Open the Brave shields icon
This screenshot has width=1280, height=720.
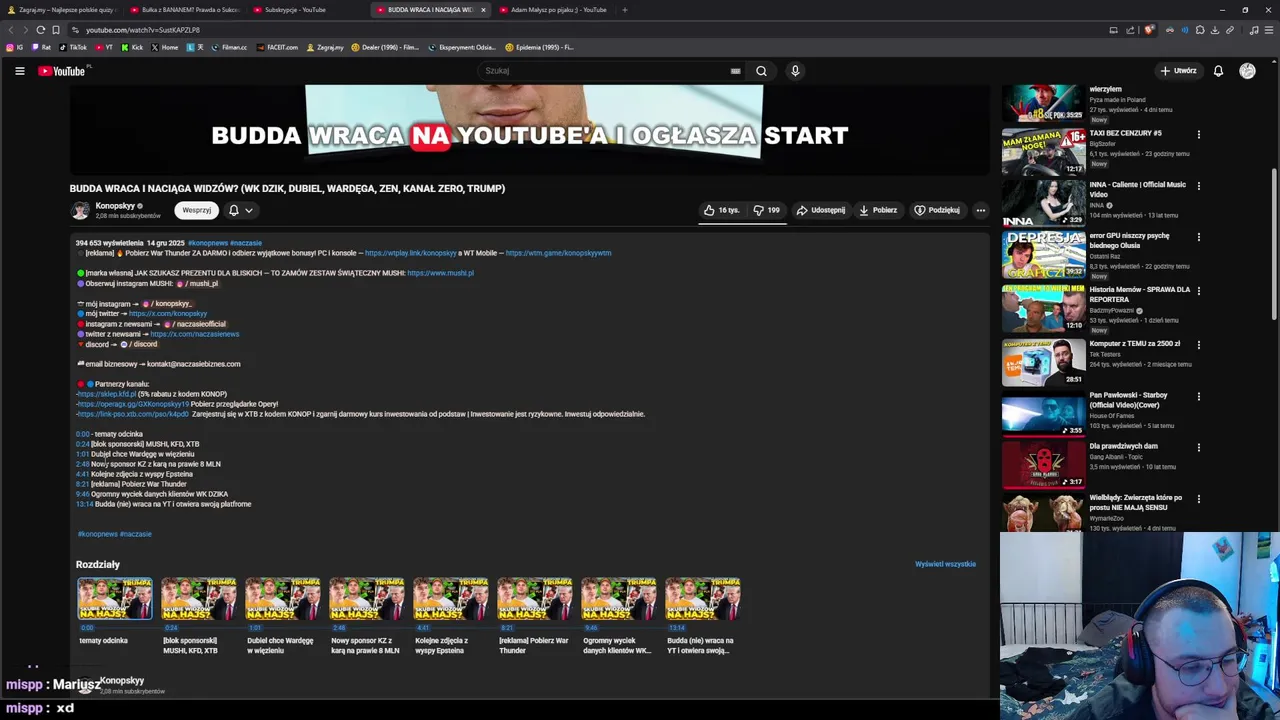[x=1149, y=30]
